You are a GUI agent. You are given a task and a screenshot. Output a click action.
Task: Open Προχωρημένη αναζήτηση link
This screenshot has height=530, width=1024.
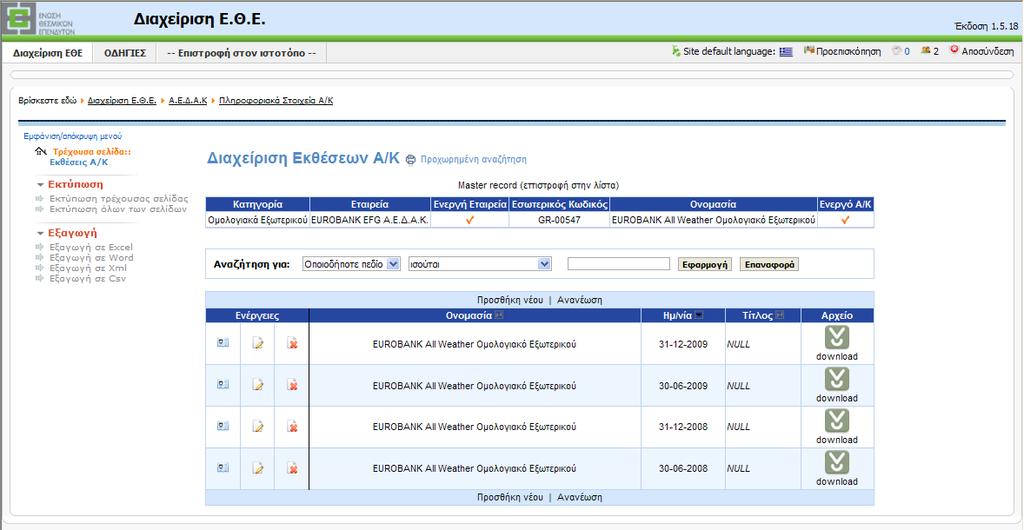click(473, 159)
